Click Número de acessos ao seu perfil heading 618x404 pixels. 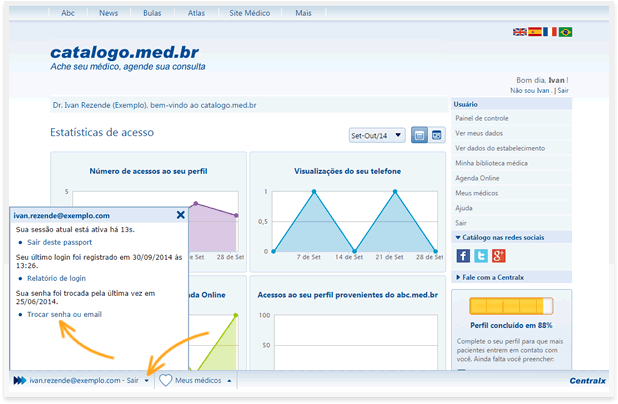(x=148, y=171)
